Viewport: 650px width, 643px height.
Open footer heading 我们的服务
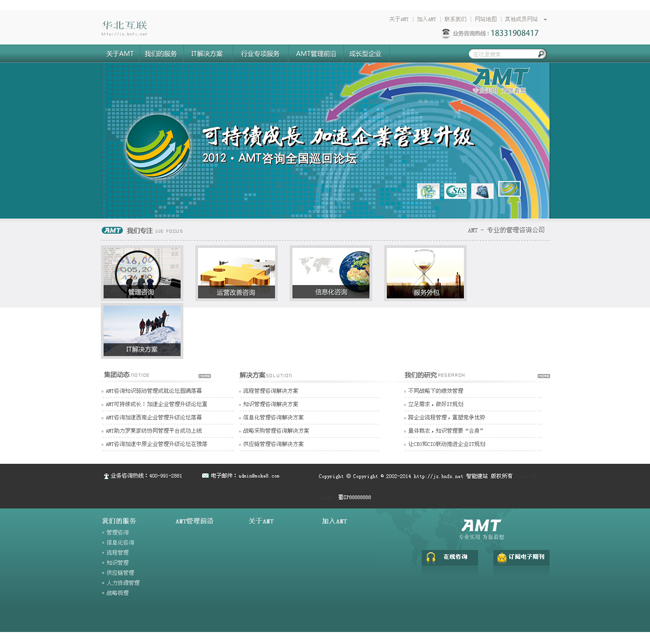119,521
